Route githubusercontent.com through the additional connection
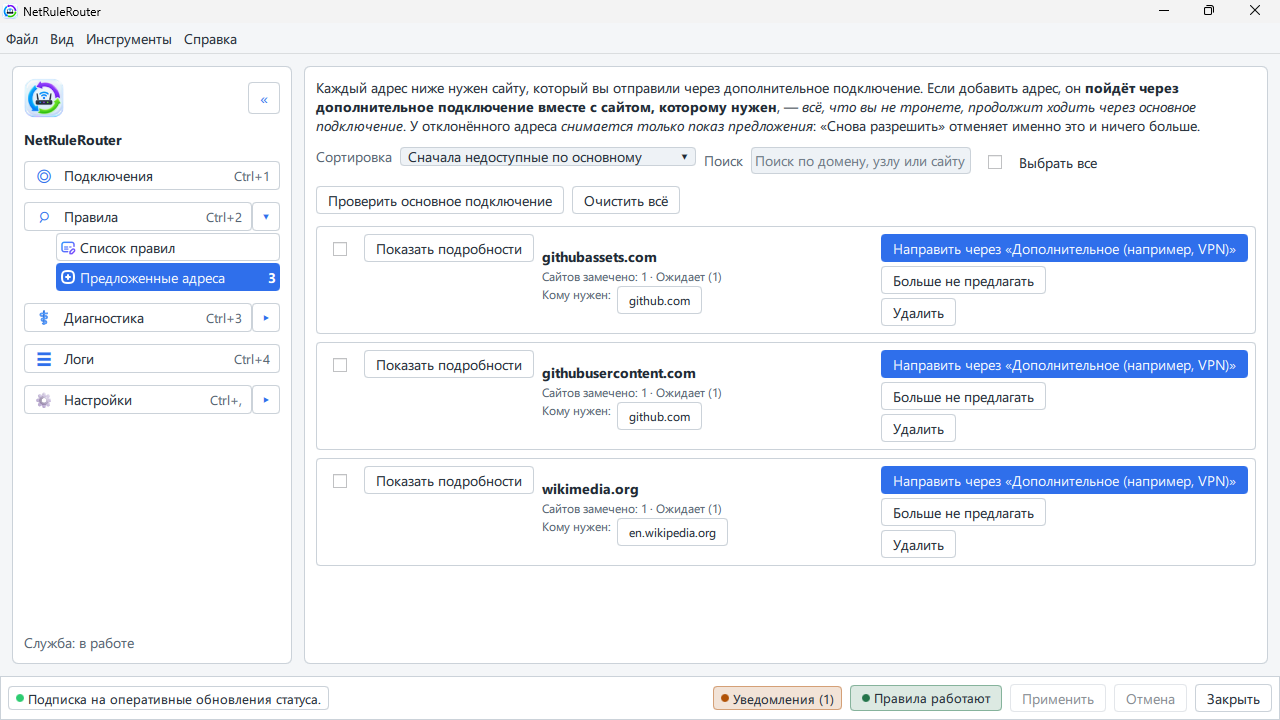 [x=1064, y=365]
